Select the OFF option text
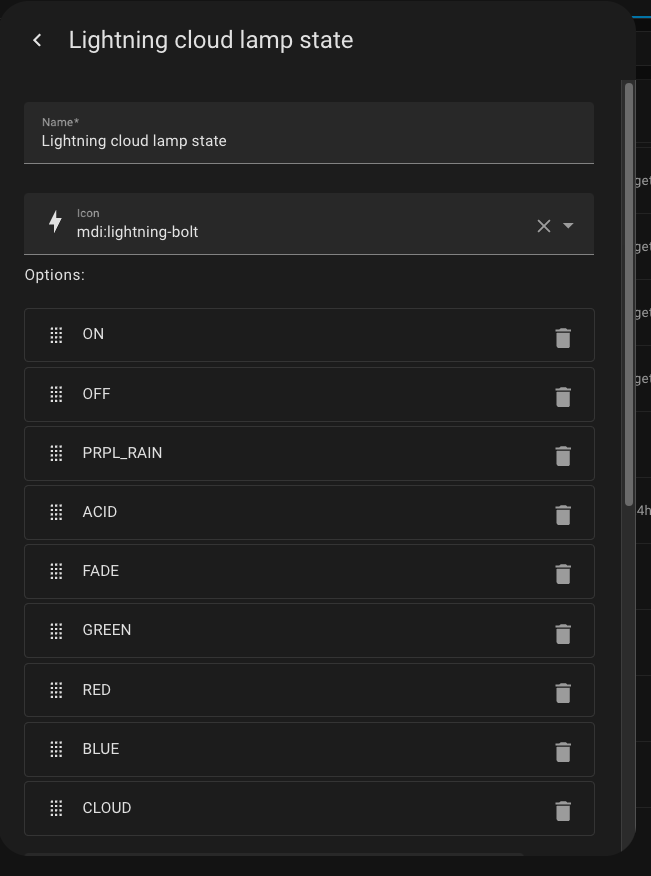 coord(96,394)
